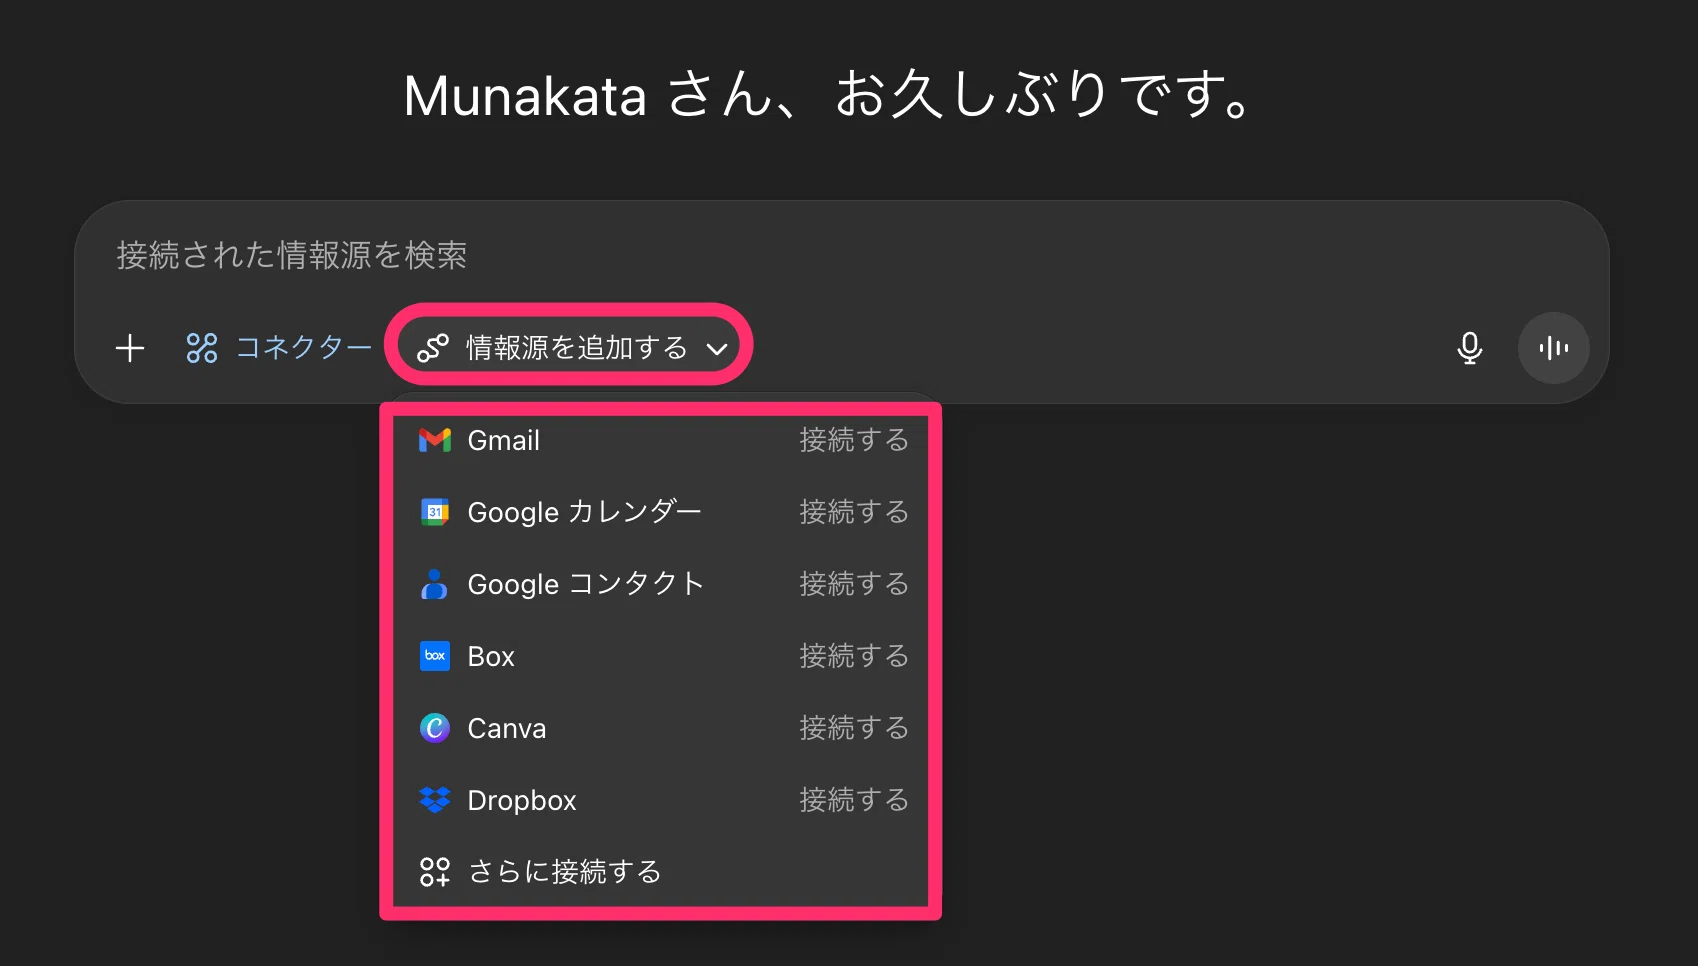Collapse the 情報源を追加する dropdown chevron
The image size is (1698, 966).
716,349
